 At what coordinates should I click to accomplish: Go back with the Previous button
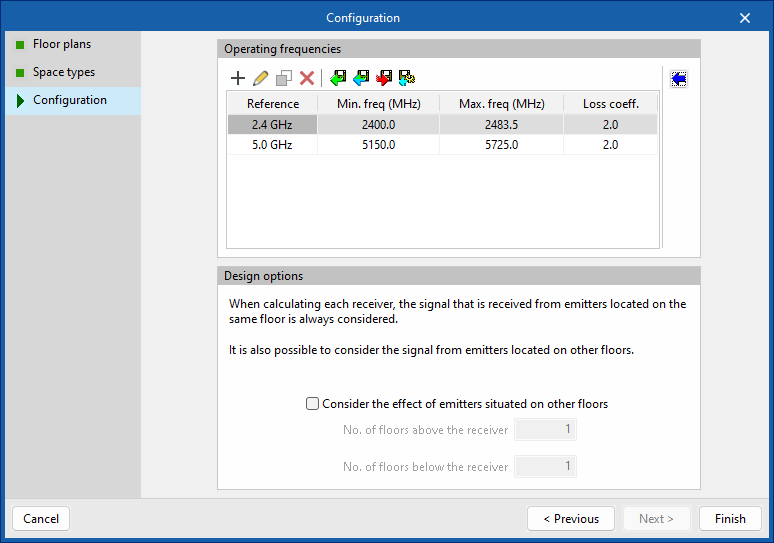coord(571,519)
